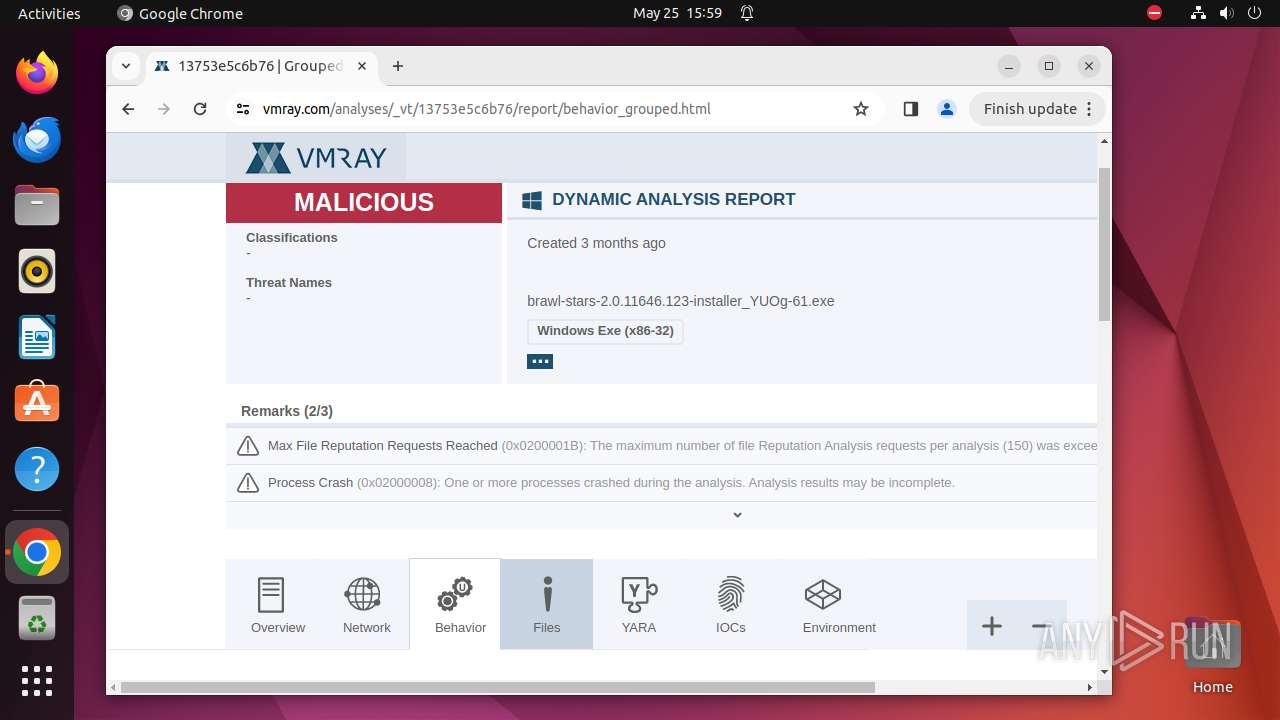The image size is (1280, 720).
Task: Click the plus expand-all button
Action: coord(991,626)
